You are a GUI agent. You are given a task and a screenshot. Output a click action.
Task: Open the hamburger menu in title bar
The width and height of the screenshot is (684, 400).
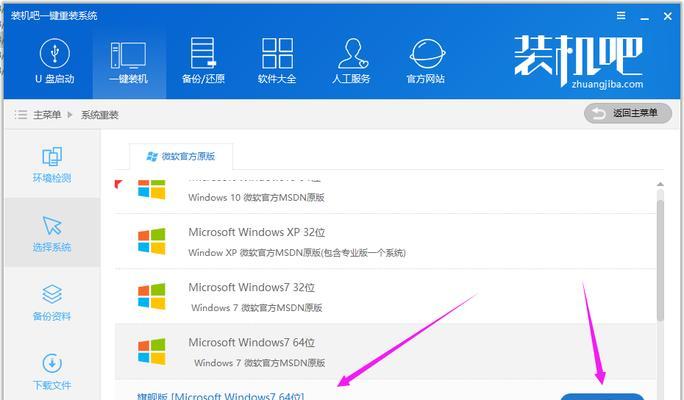tap(621, 16)
